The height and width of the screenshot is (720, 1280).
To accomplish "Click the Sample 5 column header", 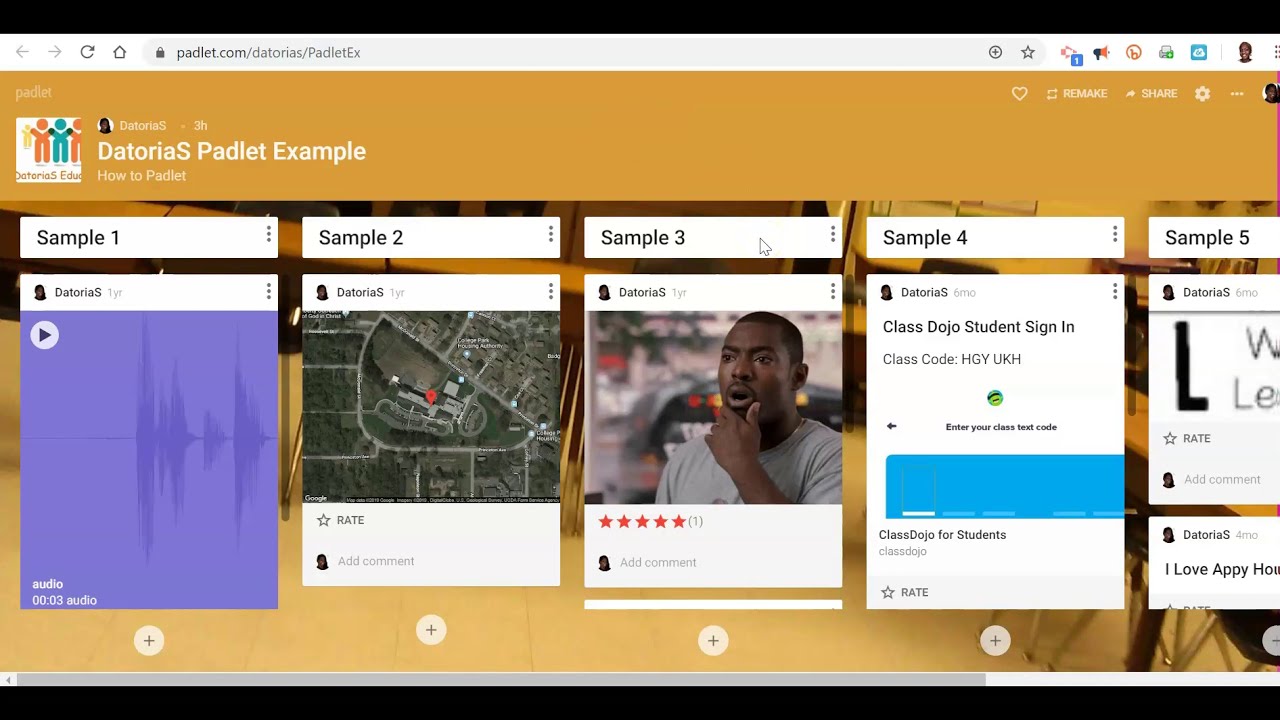I will (1214, 237).
